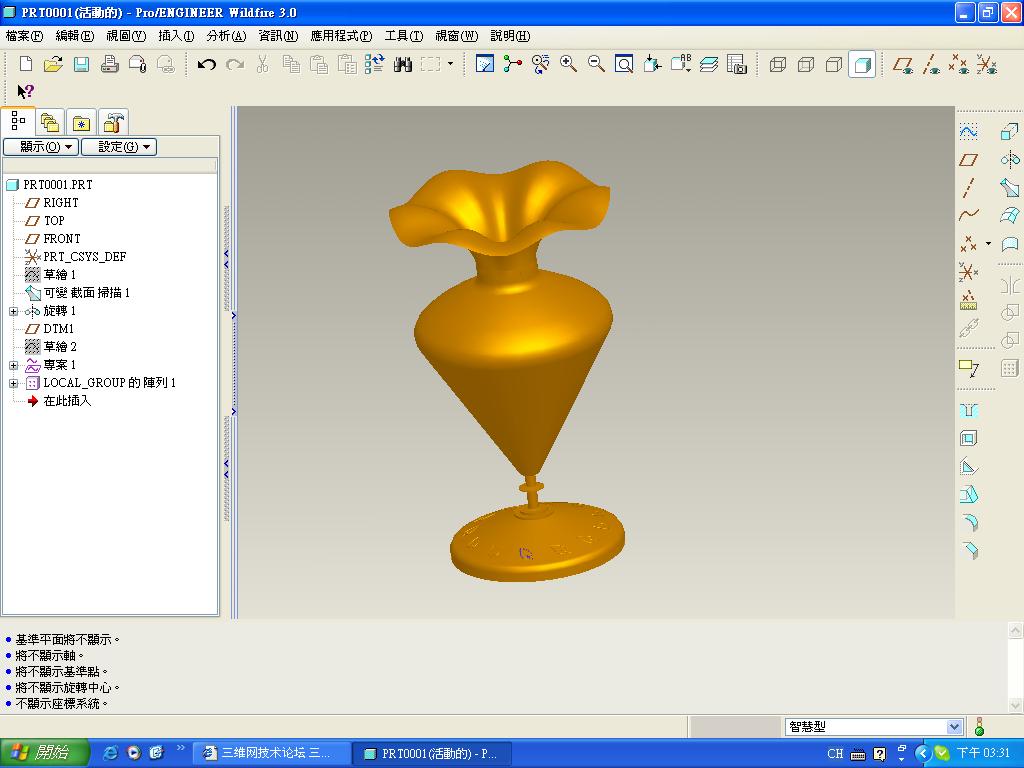This screenshot has width=1024, height=768.
Task: Expand the 旋轉 1 feature node
Action: [13, 312]
